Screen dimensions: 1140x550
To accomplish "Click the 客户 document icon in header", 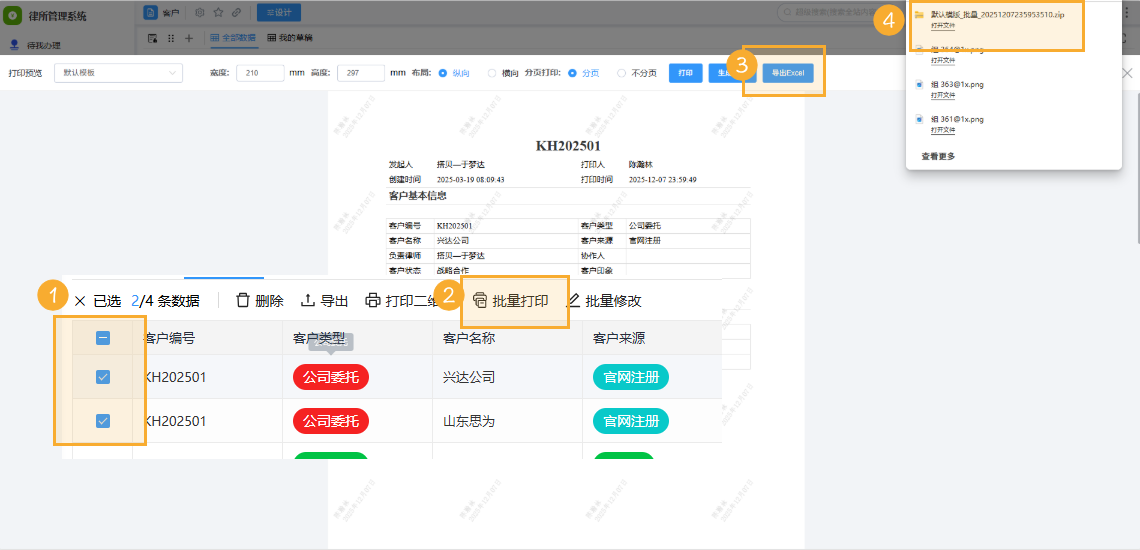I will [150, 12].
